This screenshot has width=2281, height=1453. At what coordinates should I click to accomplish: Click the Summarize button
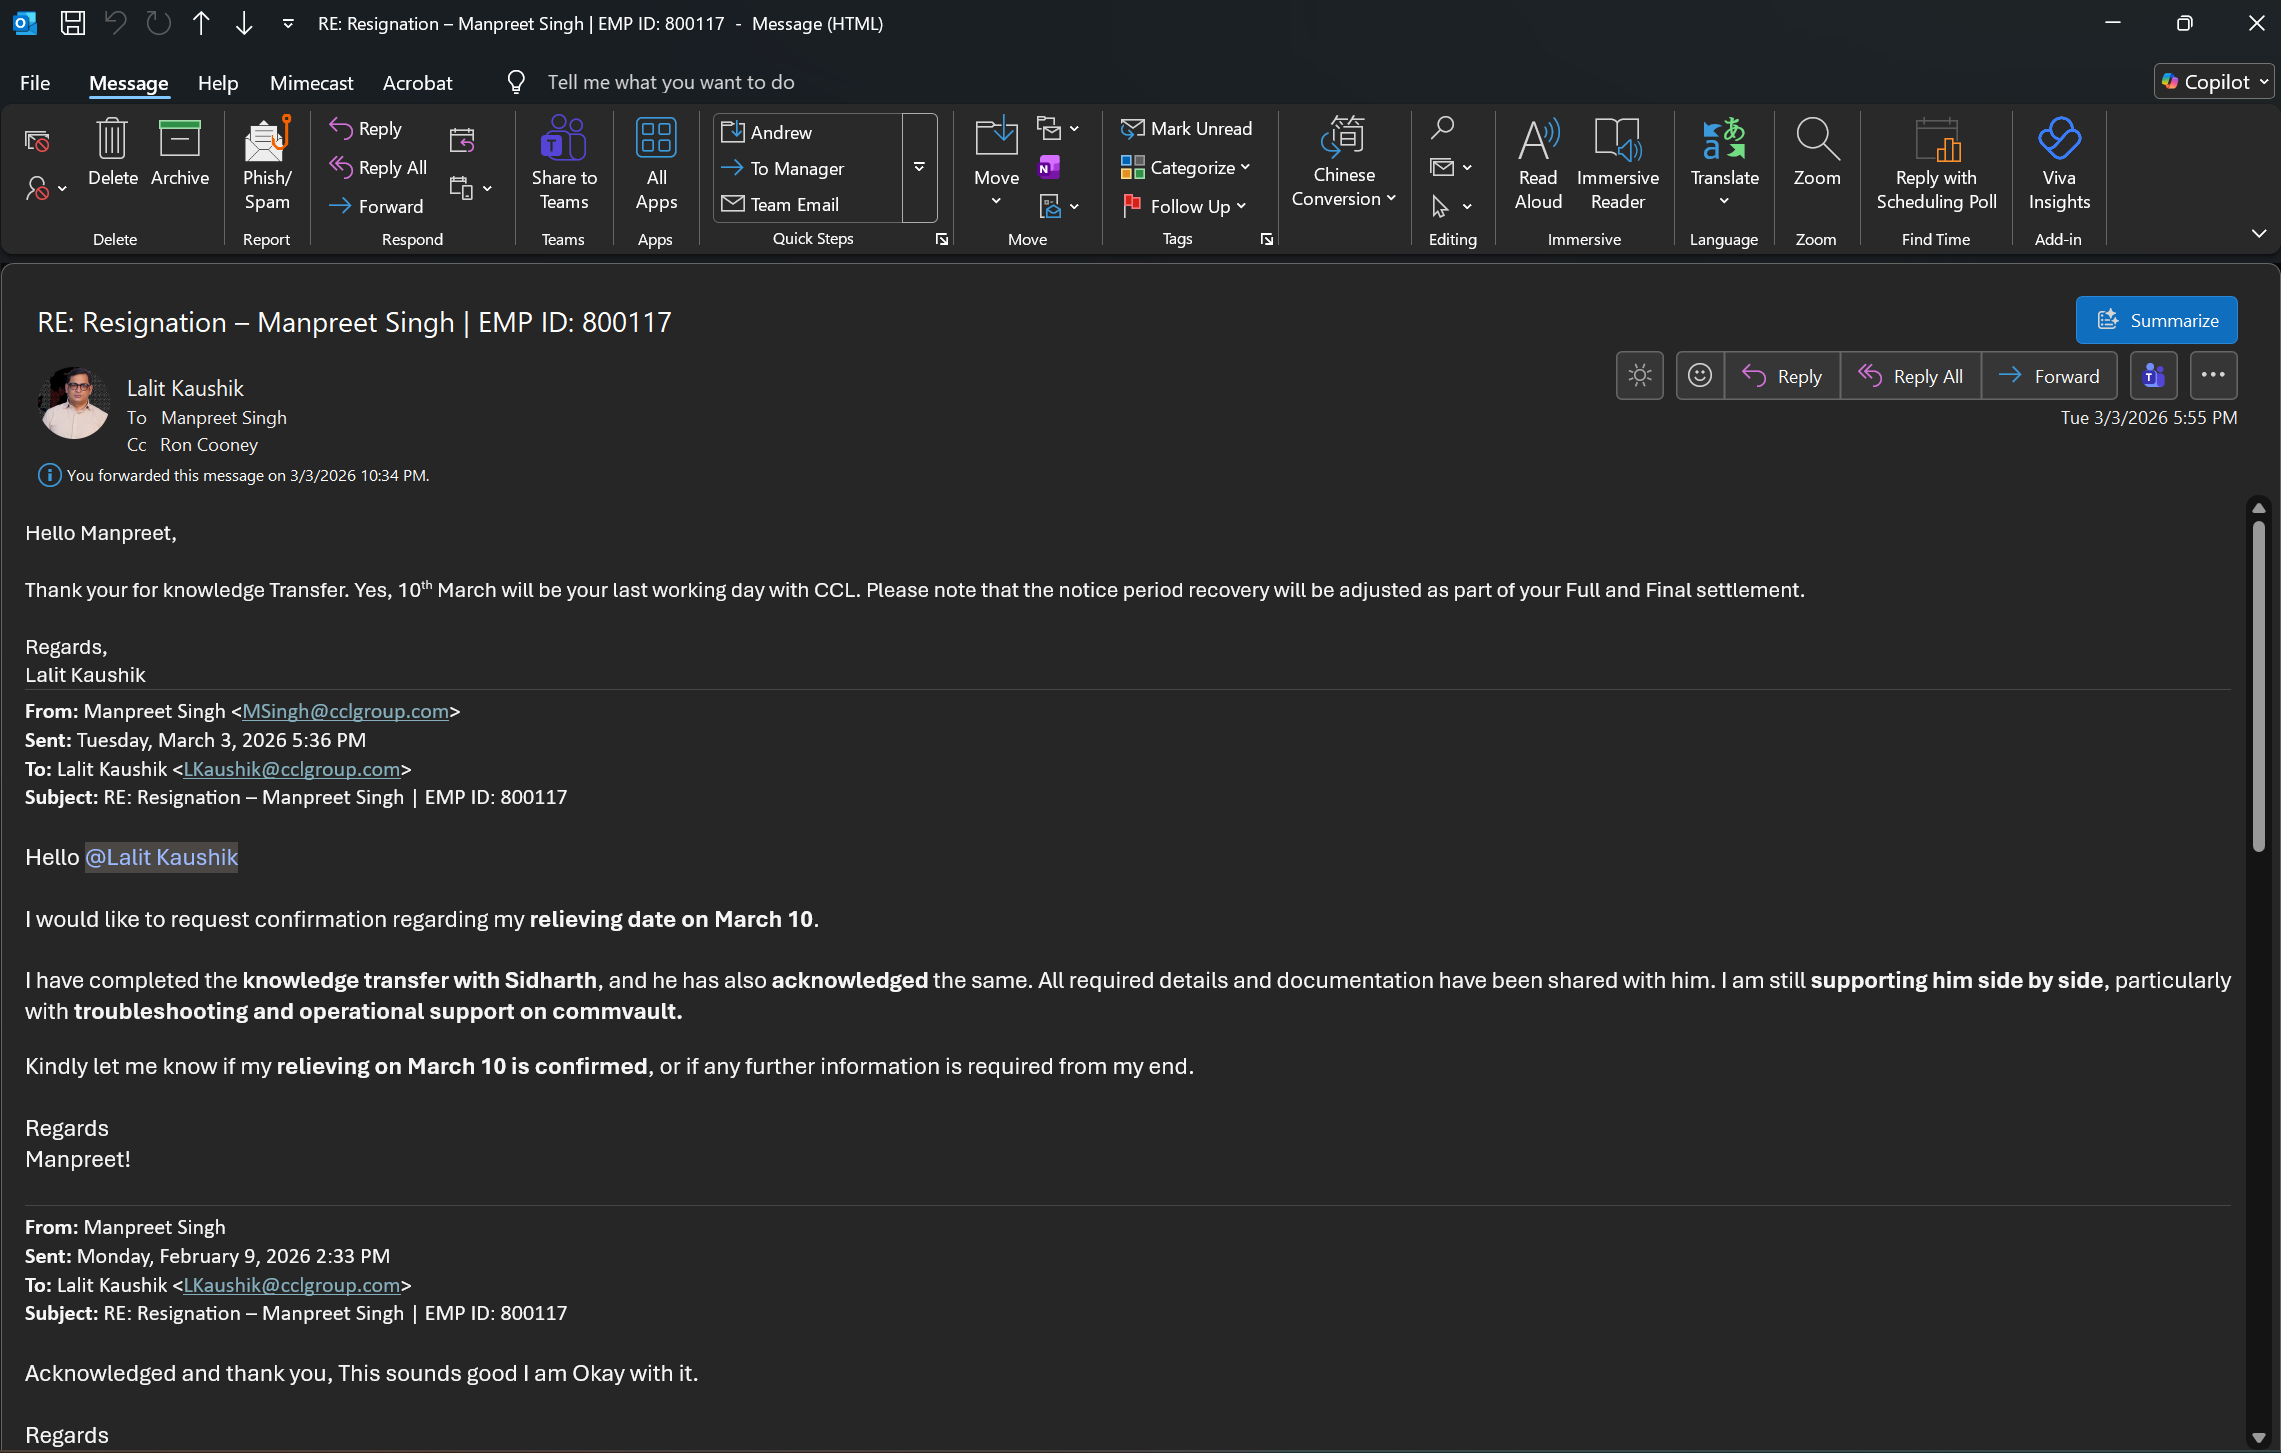[2155, 321]
